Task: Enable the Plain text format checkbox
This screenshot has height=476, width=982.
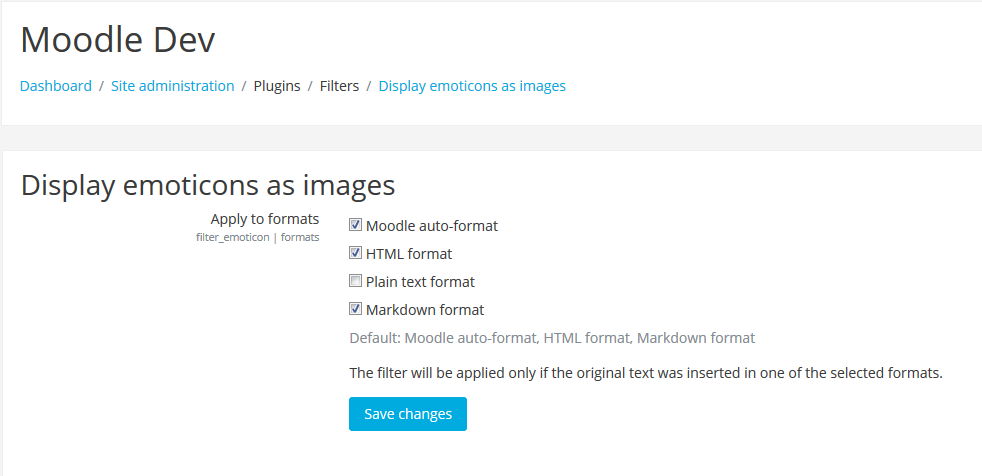Action: pos(356,281)
